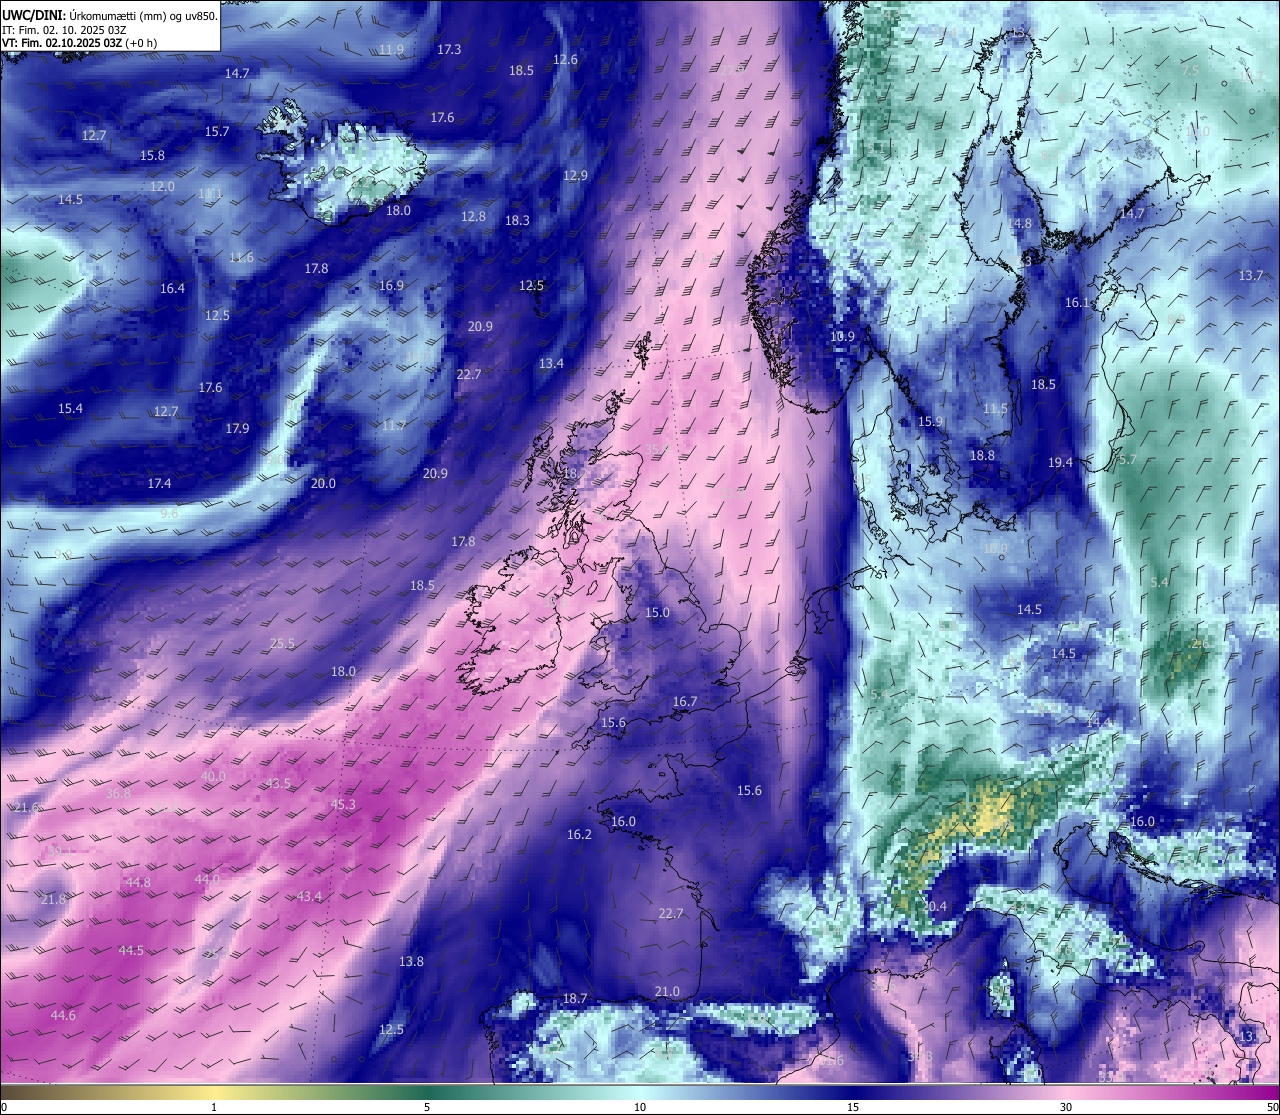Click the 18.3 value label
1280x1115 pixels.
pyautogui.click(x=517, y=220)
